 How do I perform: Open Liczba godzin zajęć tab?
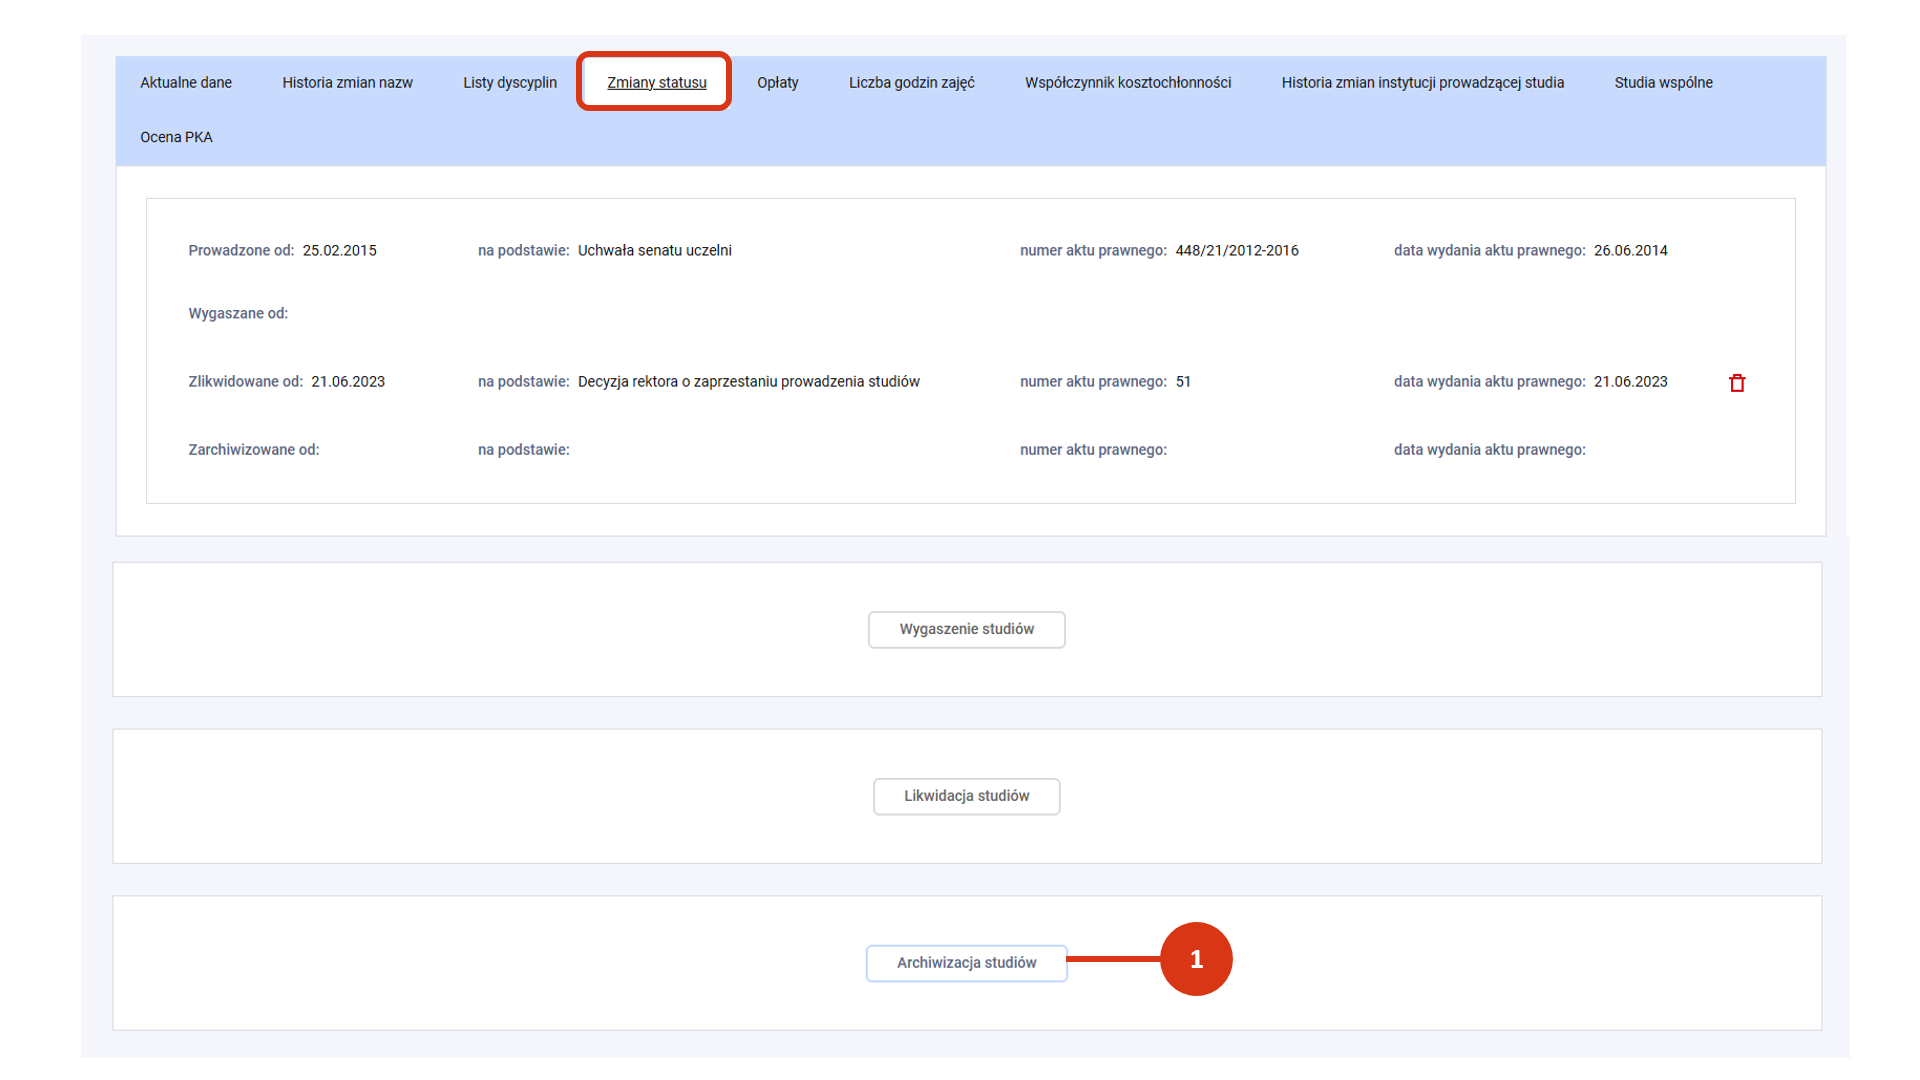[x=912, y=83]
